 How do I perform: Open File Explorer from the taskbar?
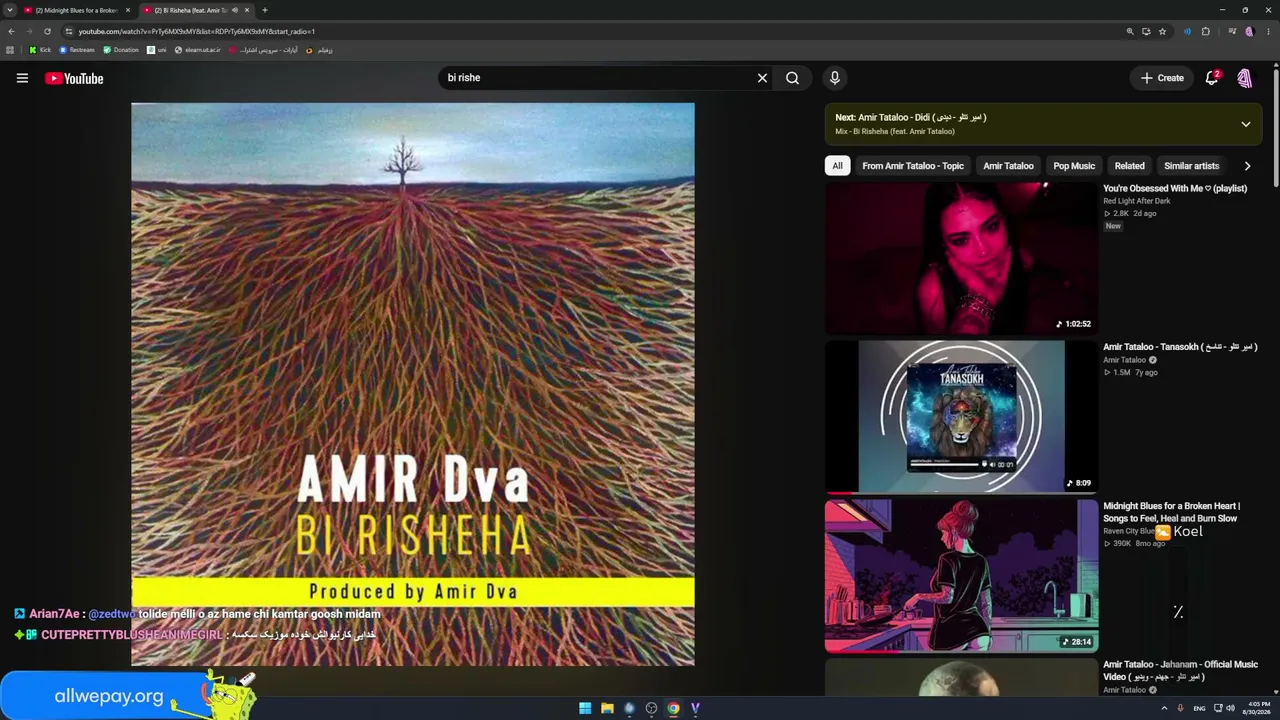607,708
